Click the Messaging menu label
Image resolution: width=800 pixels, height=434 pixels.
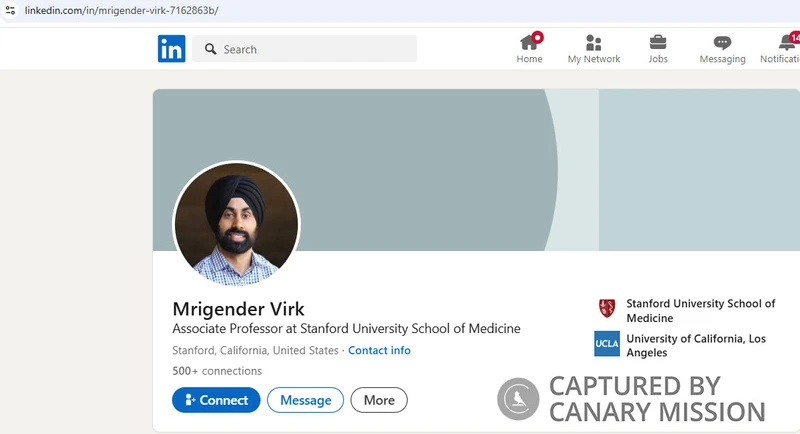point(722,59)
